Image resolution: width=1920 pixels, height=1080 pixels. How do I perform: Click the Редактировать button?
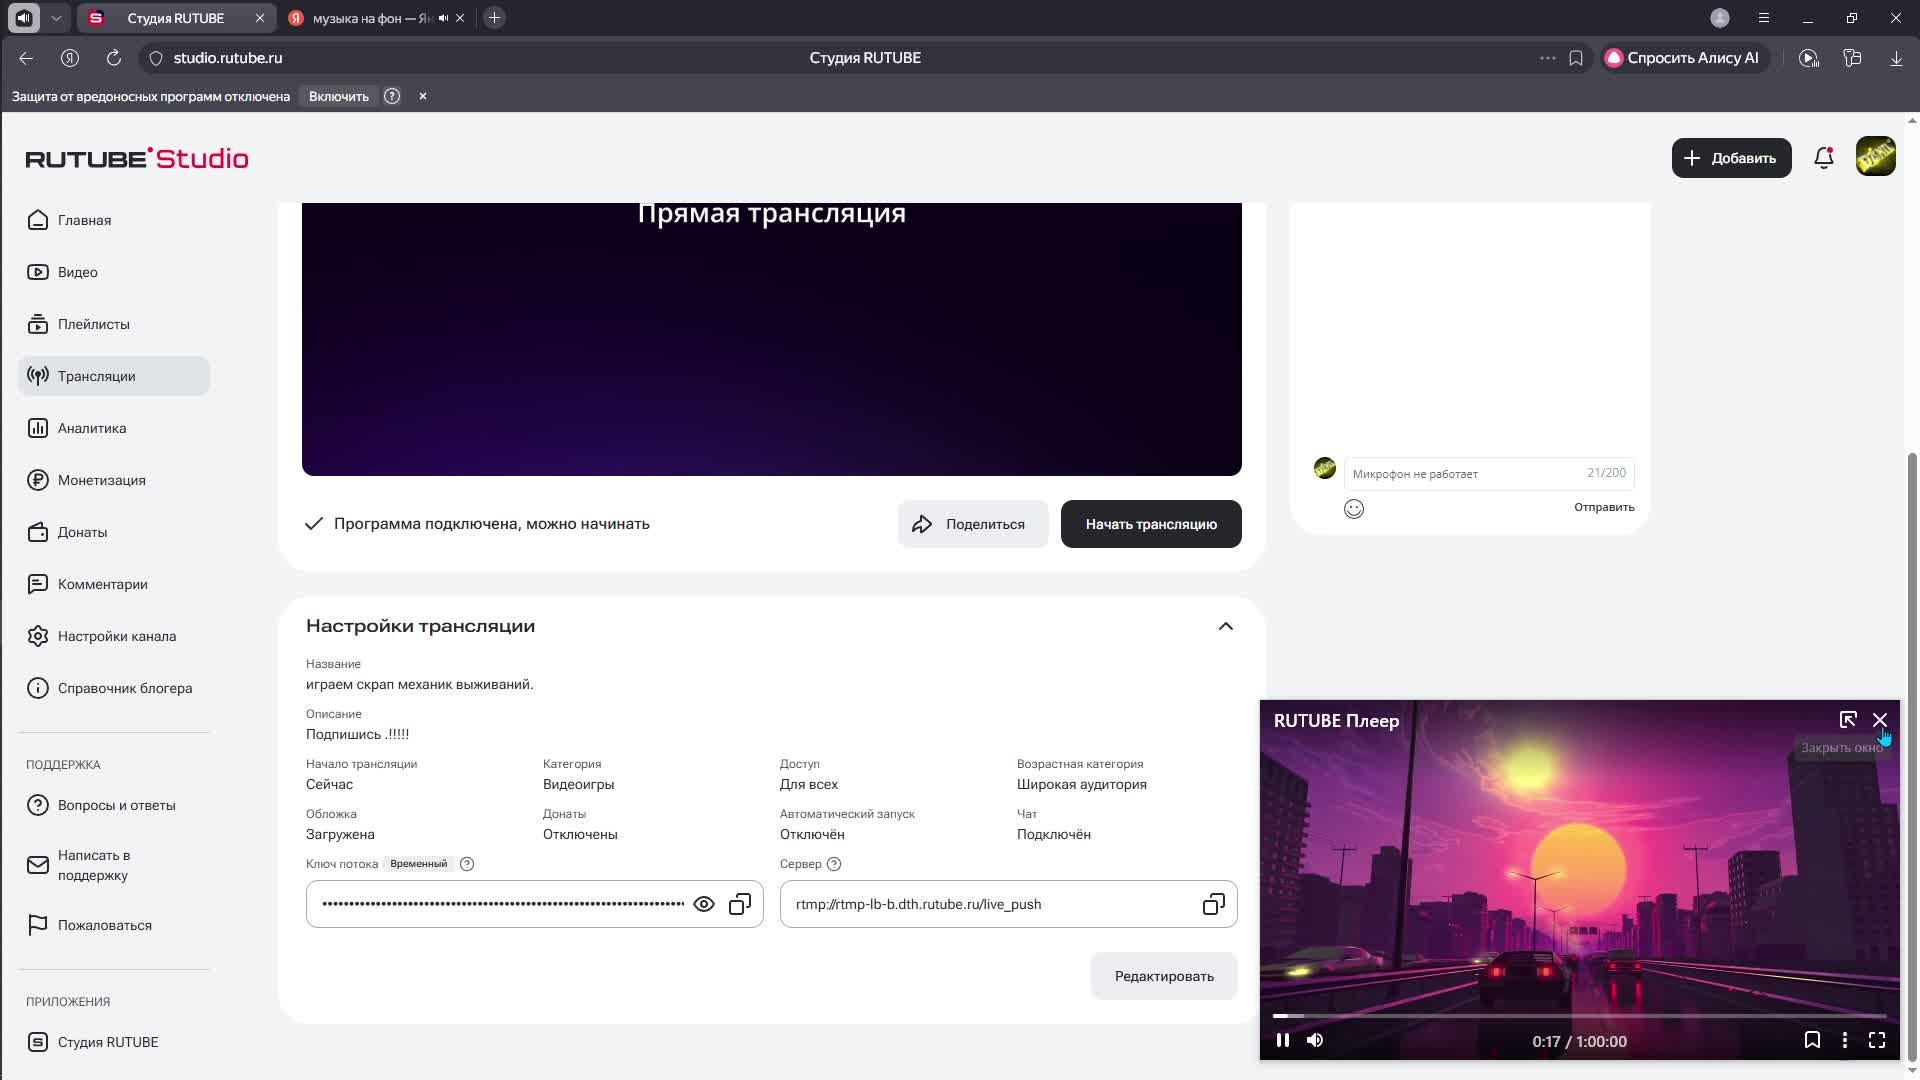(1164, 976)
